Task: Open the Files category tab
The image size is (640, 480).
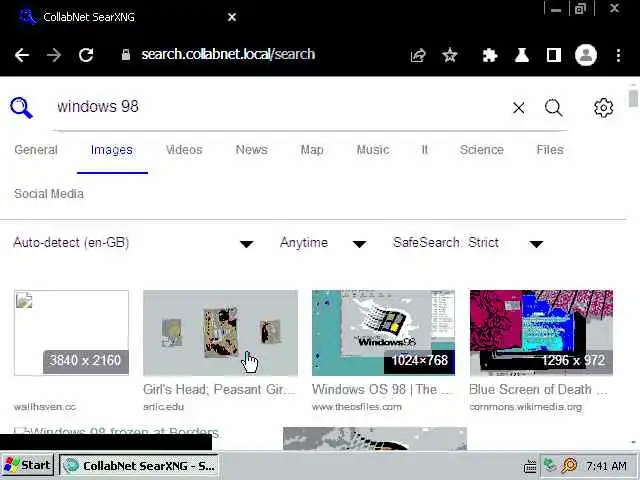Action: click(x=550, y=150)
